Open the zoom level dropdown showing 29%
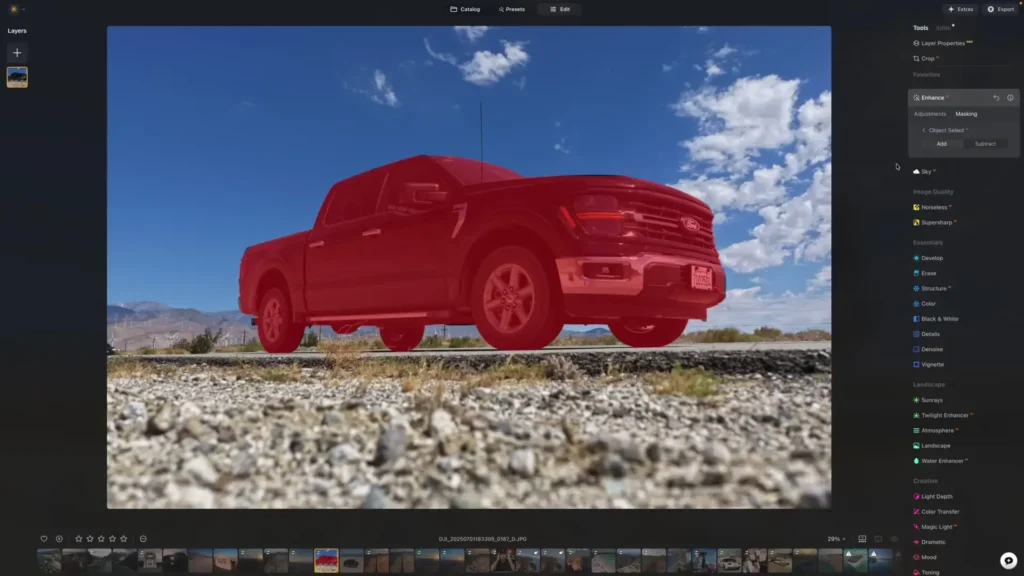1024x576 pixels. 835,537
